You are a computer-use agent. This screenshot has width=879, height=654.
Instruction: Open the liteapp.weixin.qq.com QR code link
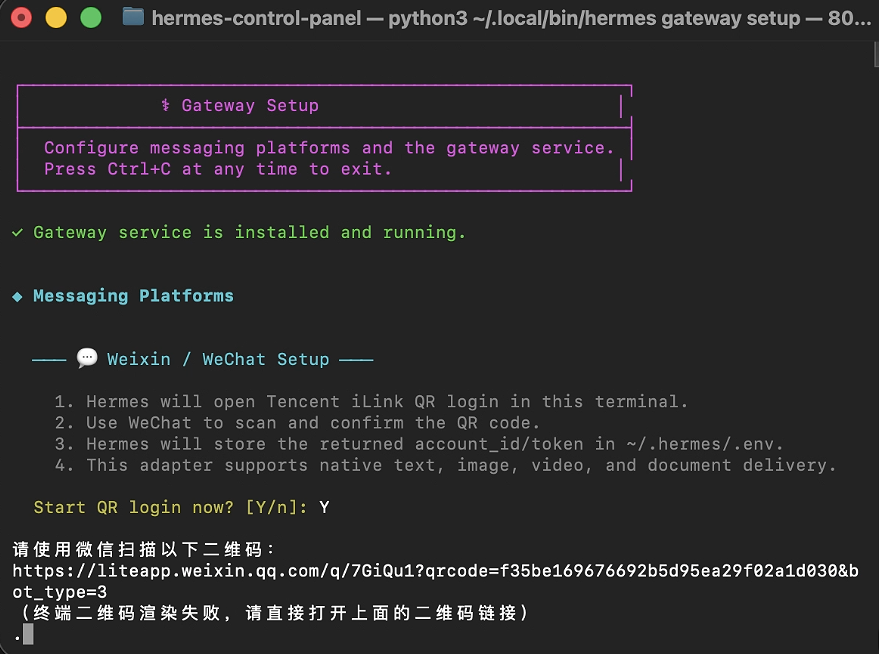pos(436,571)
